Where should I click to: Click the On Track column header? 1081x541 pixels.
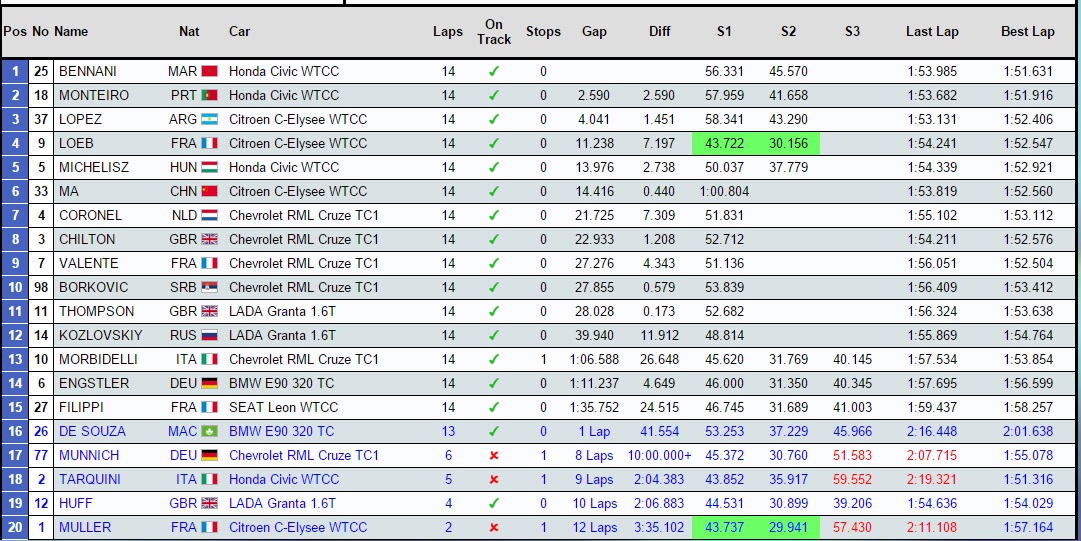tap(493, 32)
